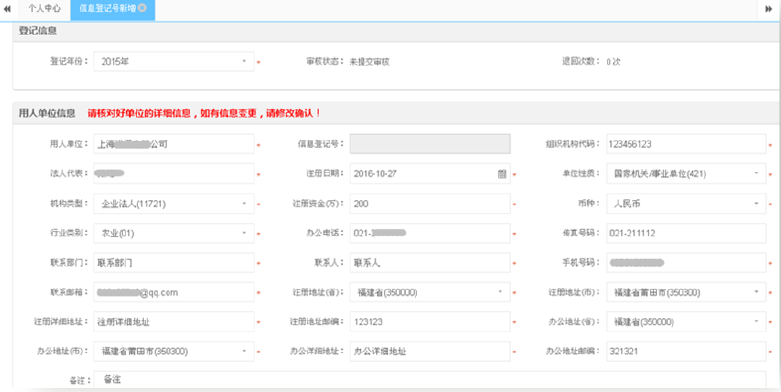Viewport: 781px width, 392px height.
Task: Open the 办公地址(市) dropdown
Action: click(174, 351)
